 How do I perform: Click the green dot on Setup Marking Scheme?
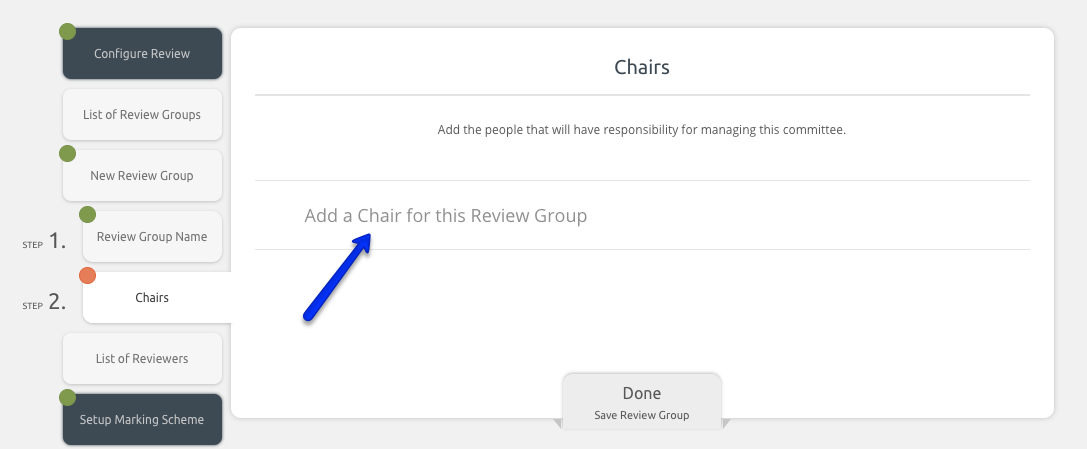67,398
